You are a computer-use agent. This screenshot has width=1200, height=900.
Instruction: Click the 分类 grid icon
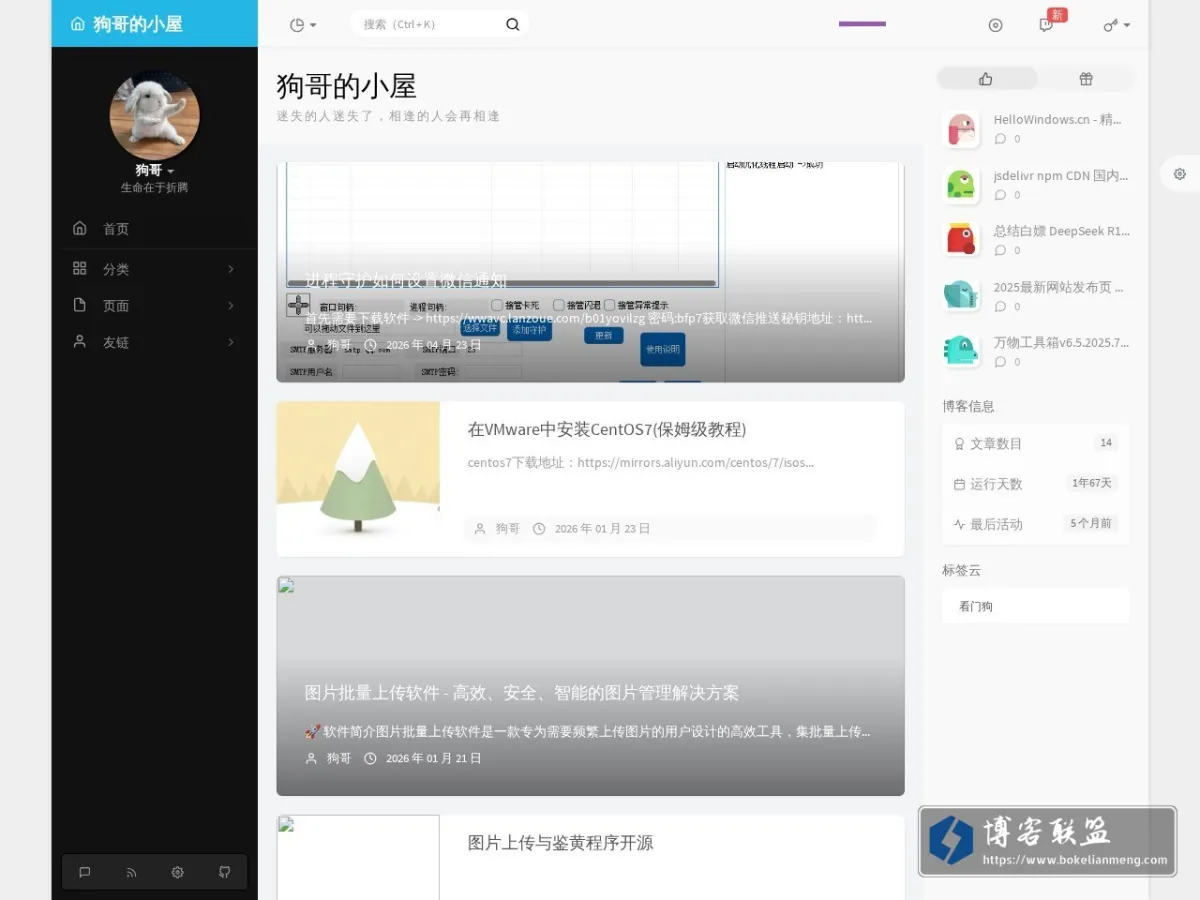tap(80, 268)
